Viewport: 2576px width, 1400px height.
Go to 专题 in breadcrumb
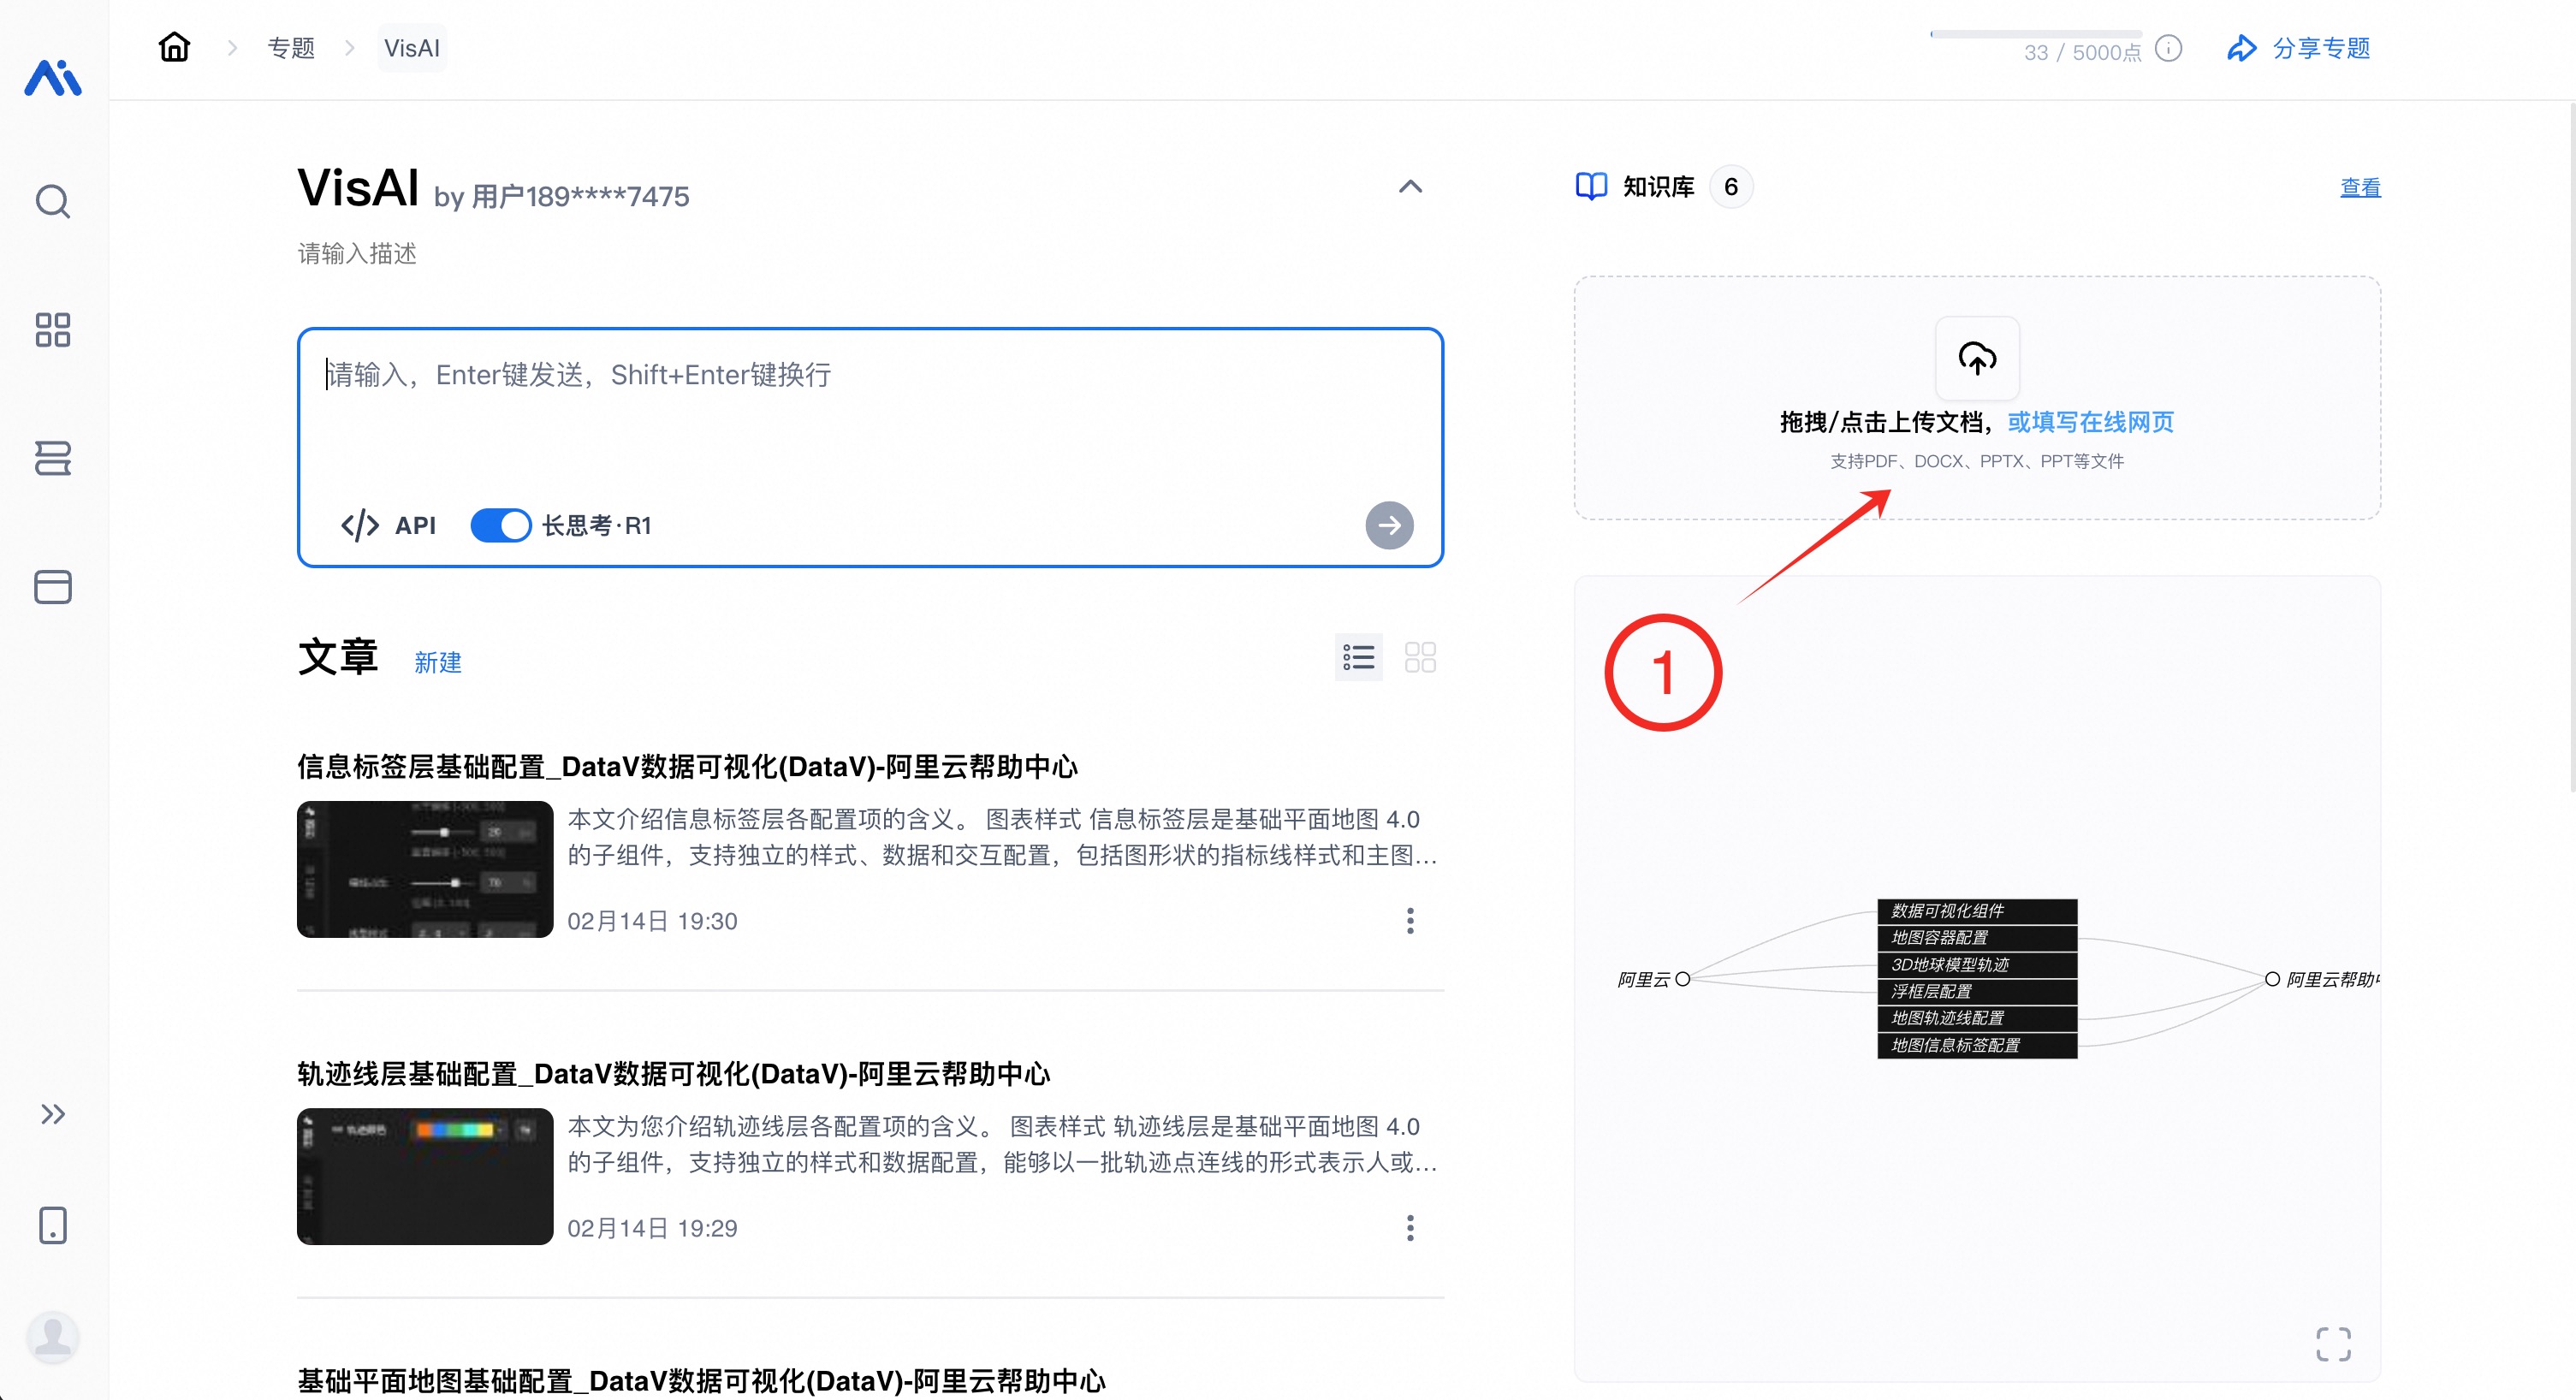pyautogui.click(x=291, y=48)
